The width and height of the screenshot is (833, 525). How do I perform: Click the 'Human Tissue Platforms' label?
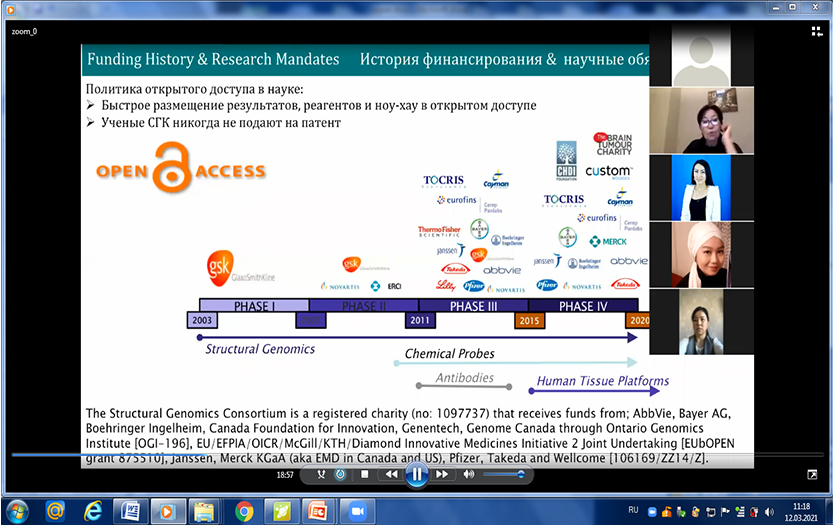602,381
